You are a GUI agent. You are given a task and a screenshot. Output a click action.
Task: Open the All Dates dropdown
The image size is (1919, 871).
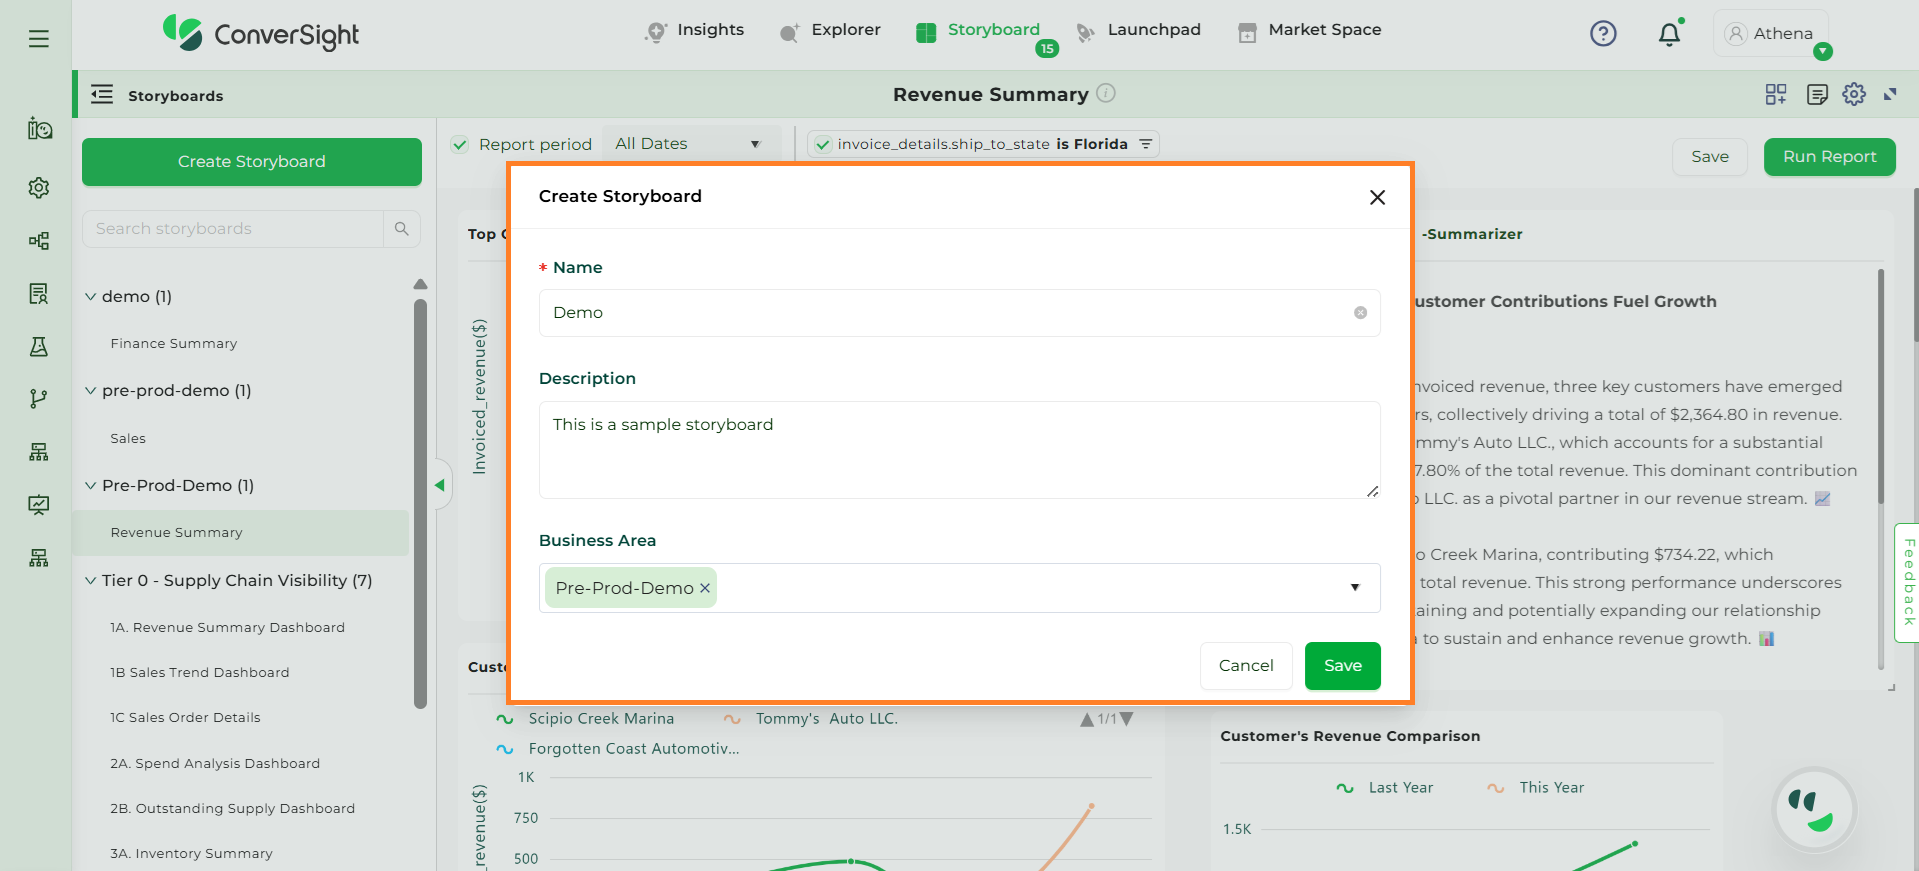pyautogui.click(x=687, y=144)
